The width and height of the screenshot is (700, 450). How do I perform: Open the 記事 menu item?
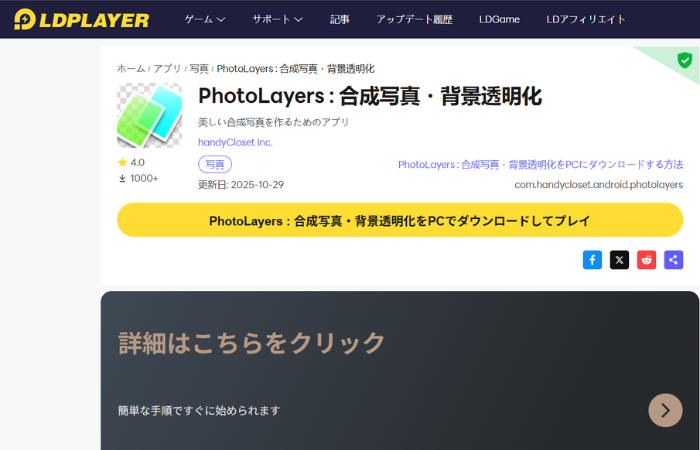340,19
